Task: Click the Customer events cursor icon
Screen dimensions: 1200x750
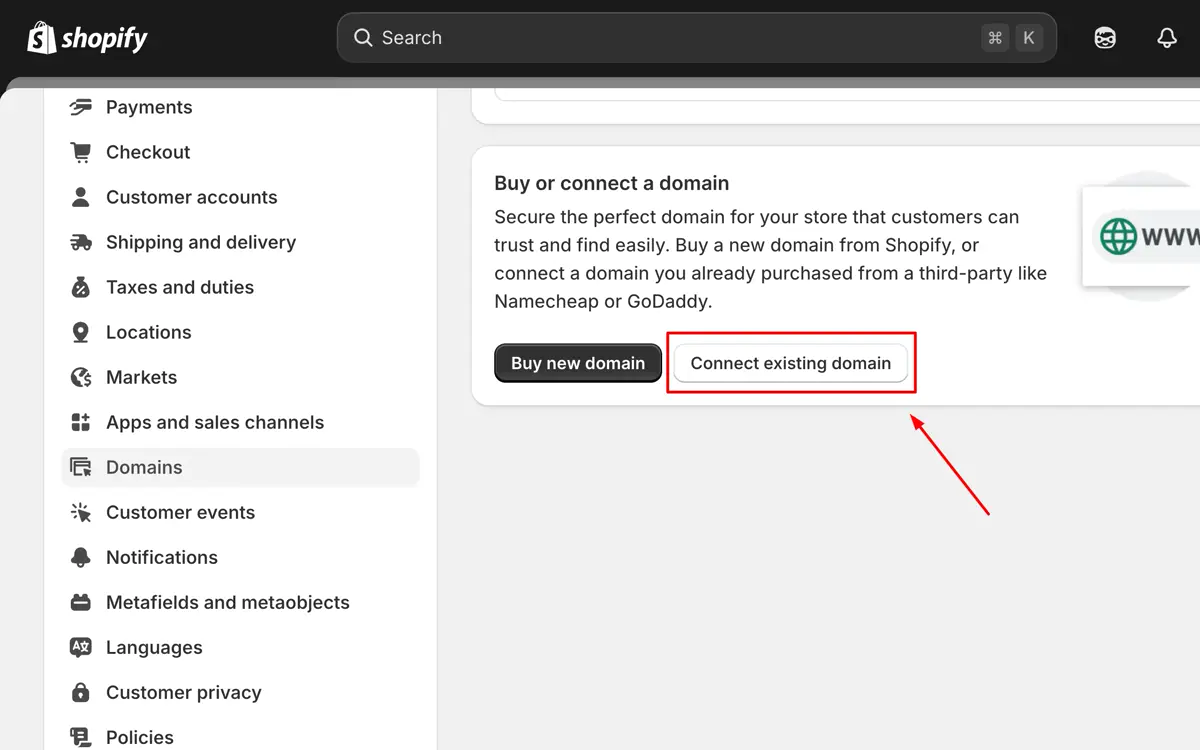Action: click(x=81, y=512)
